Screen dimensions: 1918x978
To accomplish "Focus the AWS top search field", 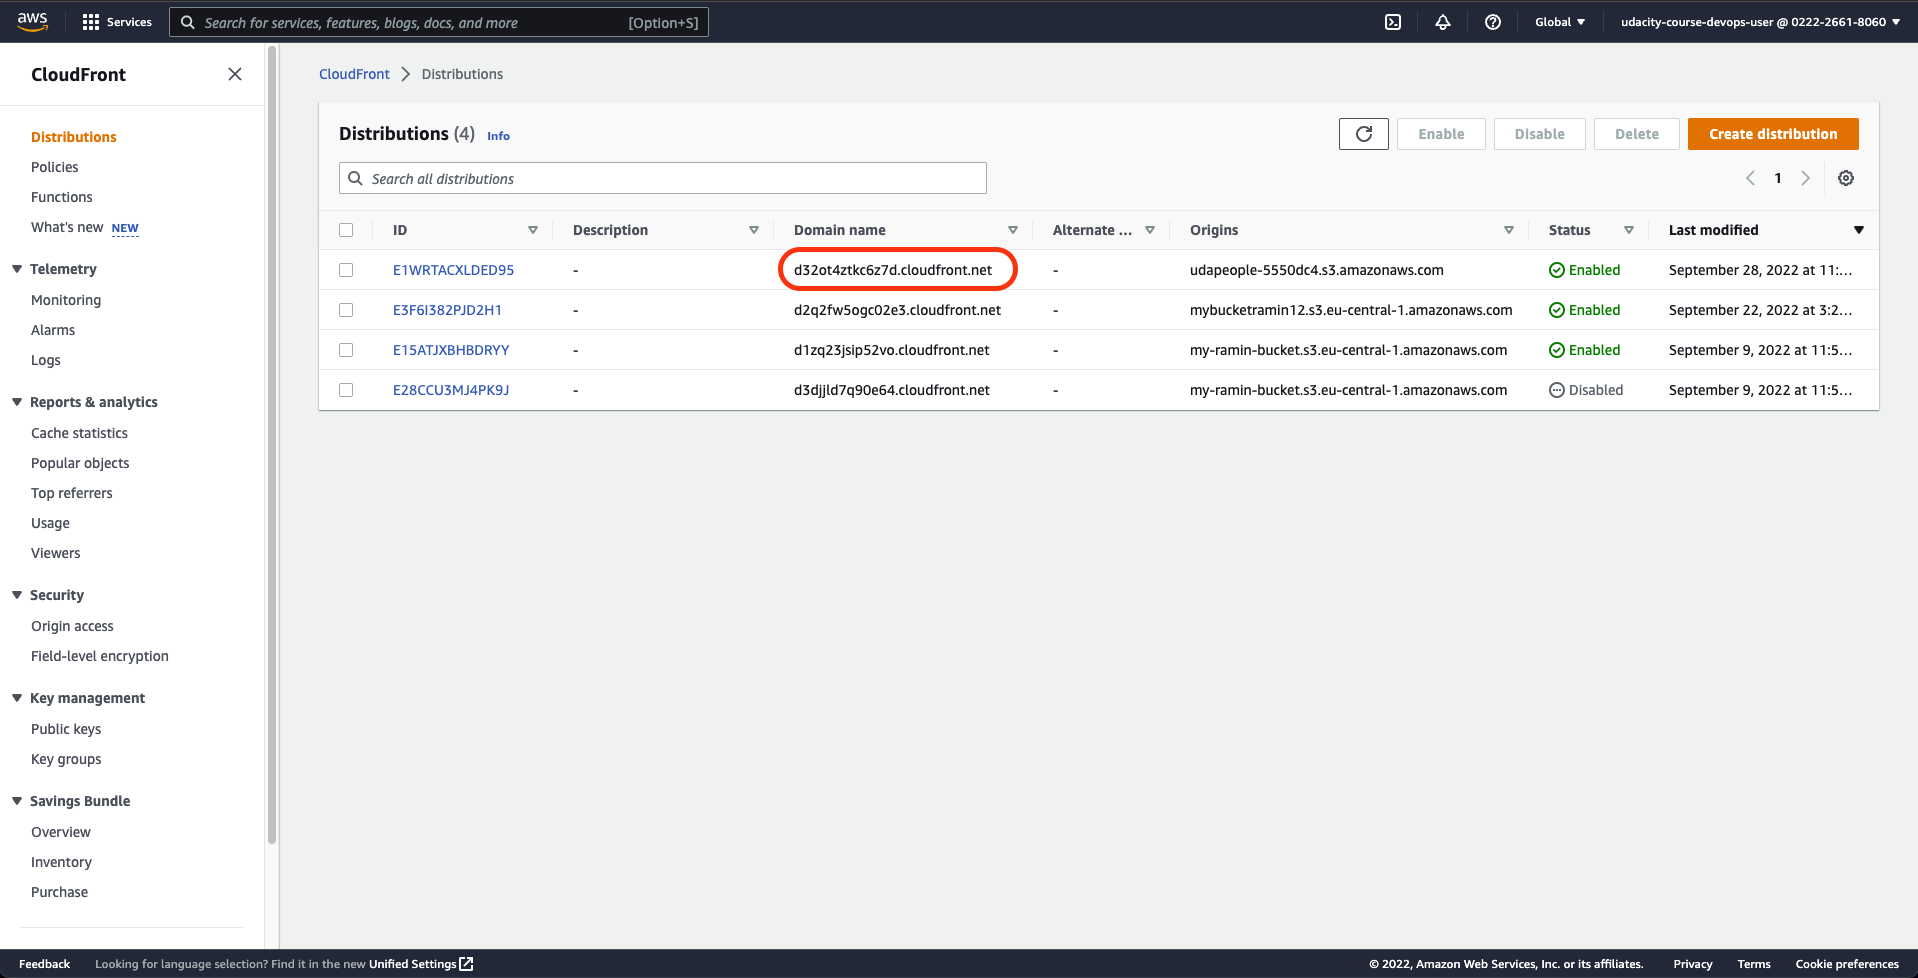I will click(x=439, y=22).
